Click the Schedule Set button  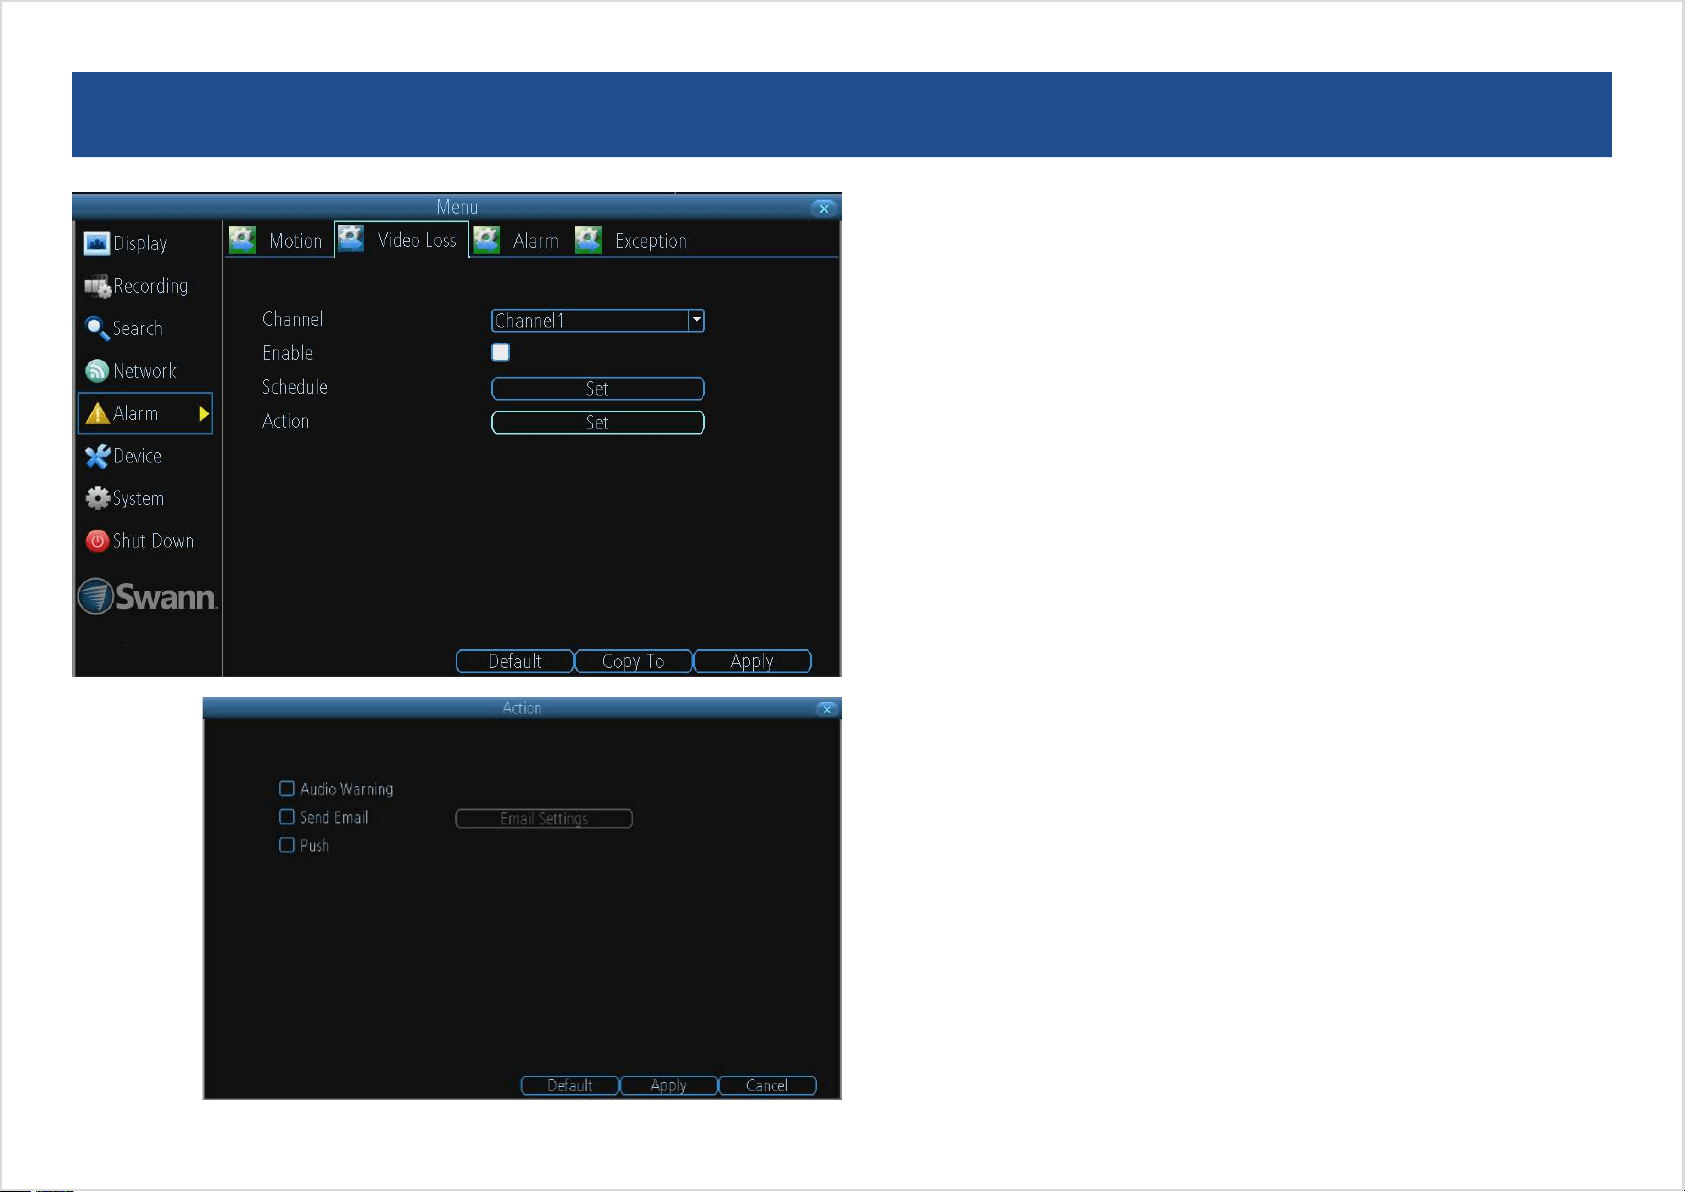597,388
